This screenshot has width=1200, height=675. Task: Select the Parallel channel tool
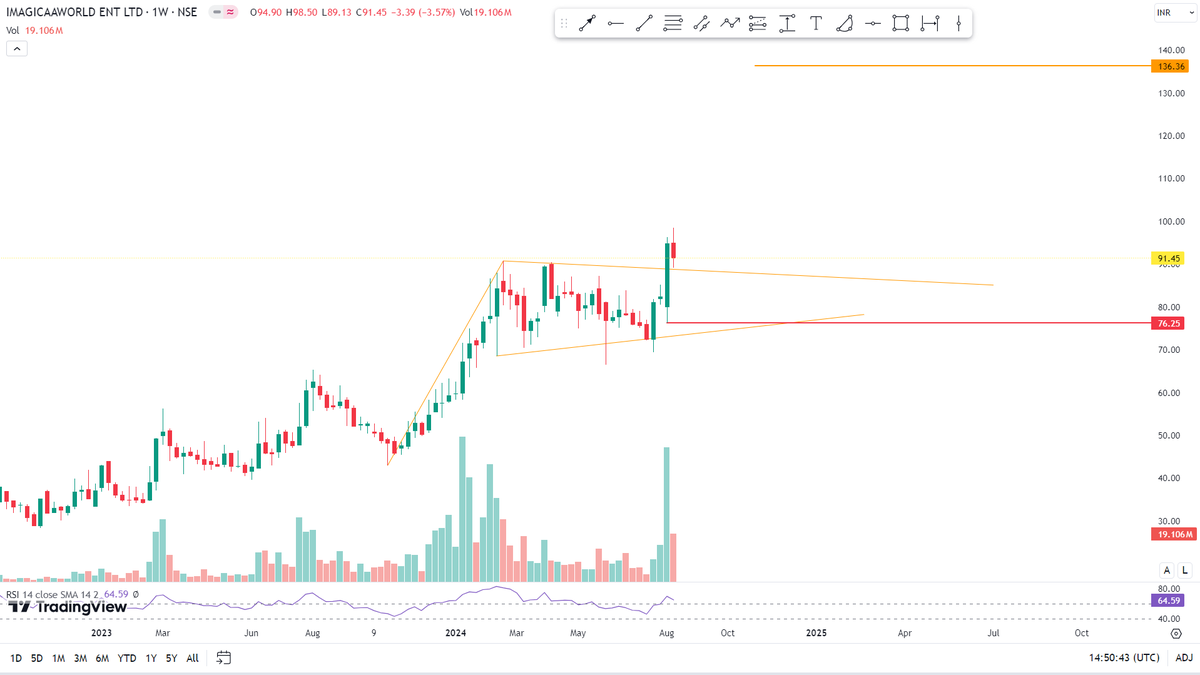click(702, 23)
